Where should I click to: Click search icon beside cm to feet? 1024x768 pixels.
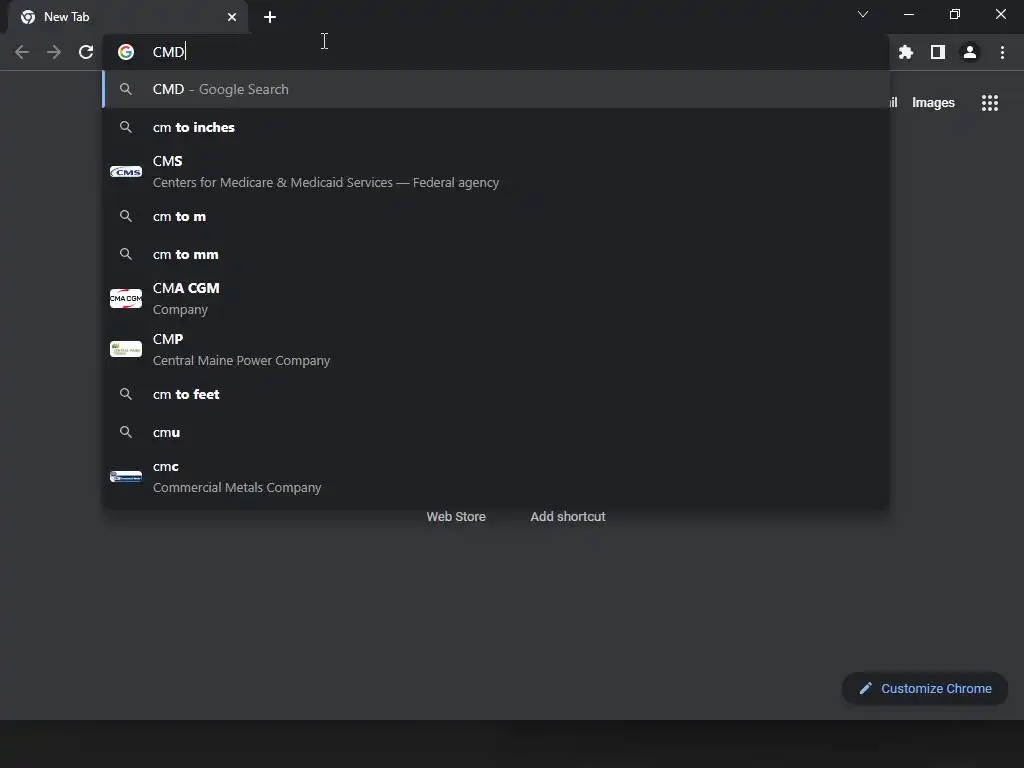[126, 394]
